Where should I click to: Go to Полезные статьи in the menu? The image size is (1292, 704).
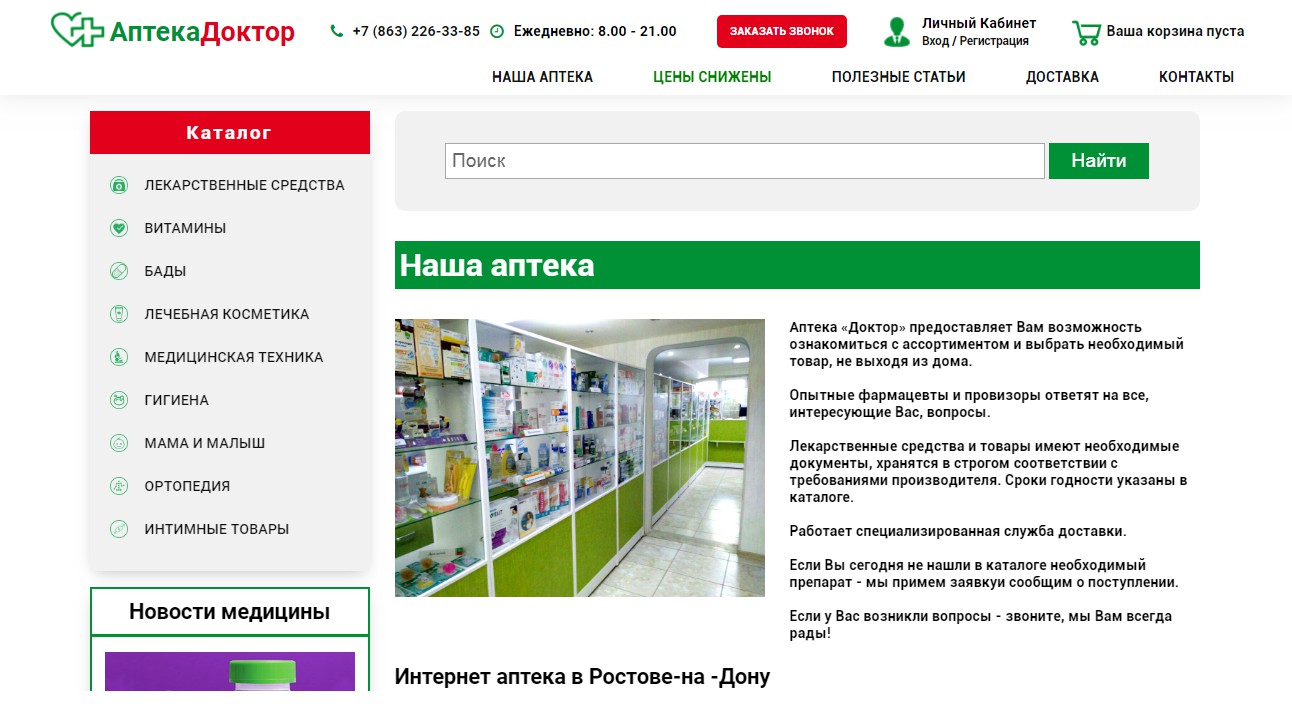[x=899, y=77]
